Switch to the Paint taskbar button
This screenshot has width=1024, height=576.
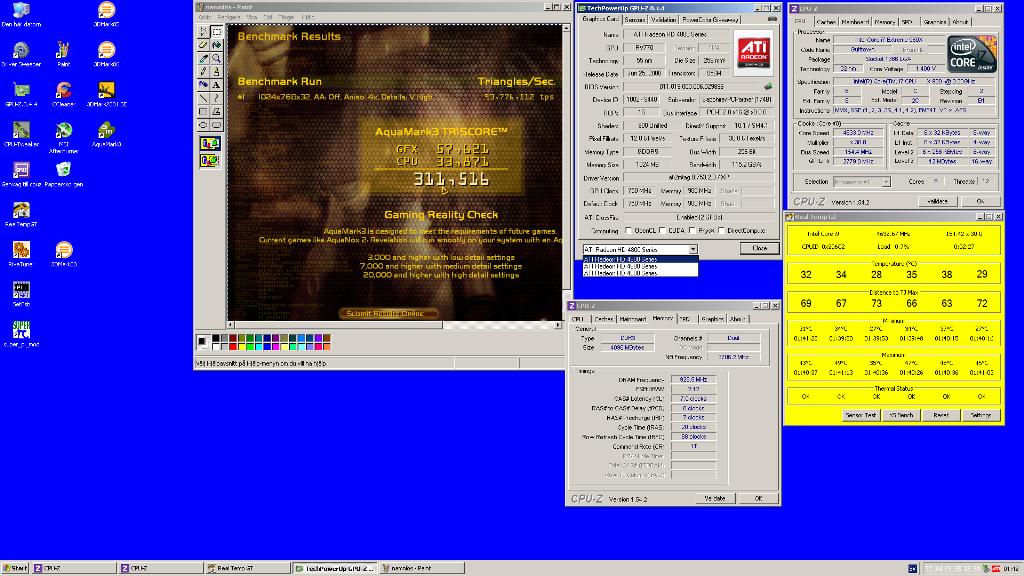pyautogui.click(x=421, y=568)
